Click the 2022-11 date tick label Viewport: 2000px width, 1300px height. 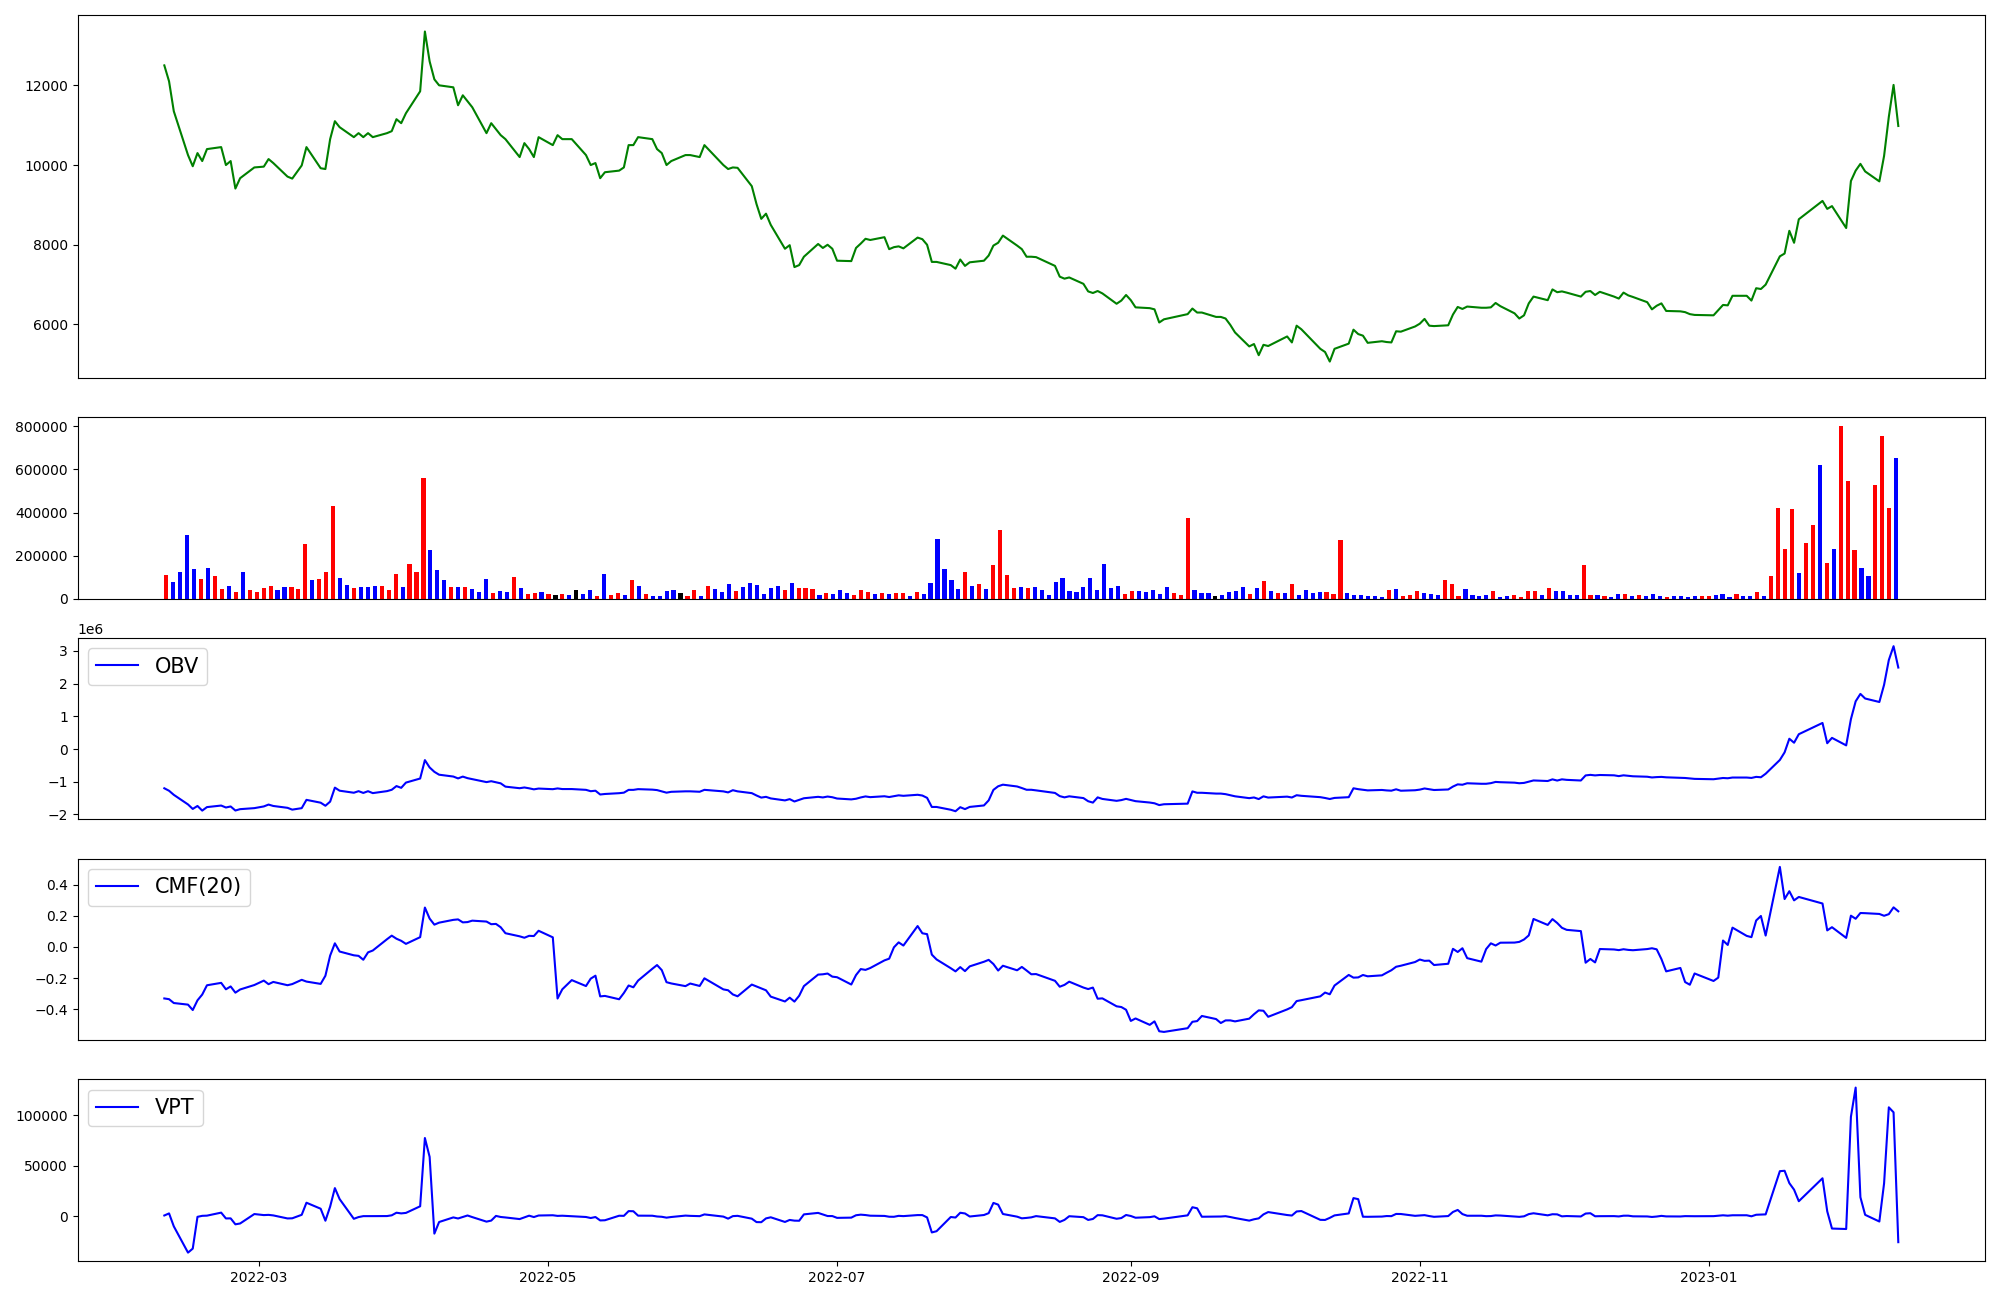coord(1420,1277)
